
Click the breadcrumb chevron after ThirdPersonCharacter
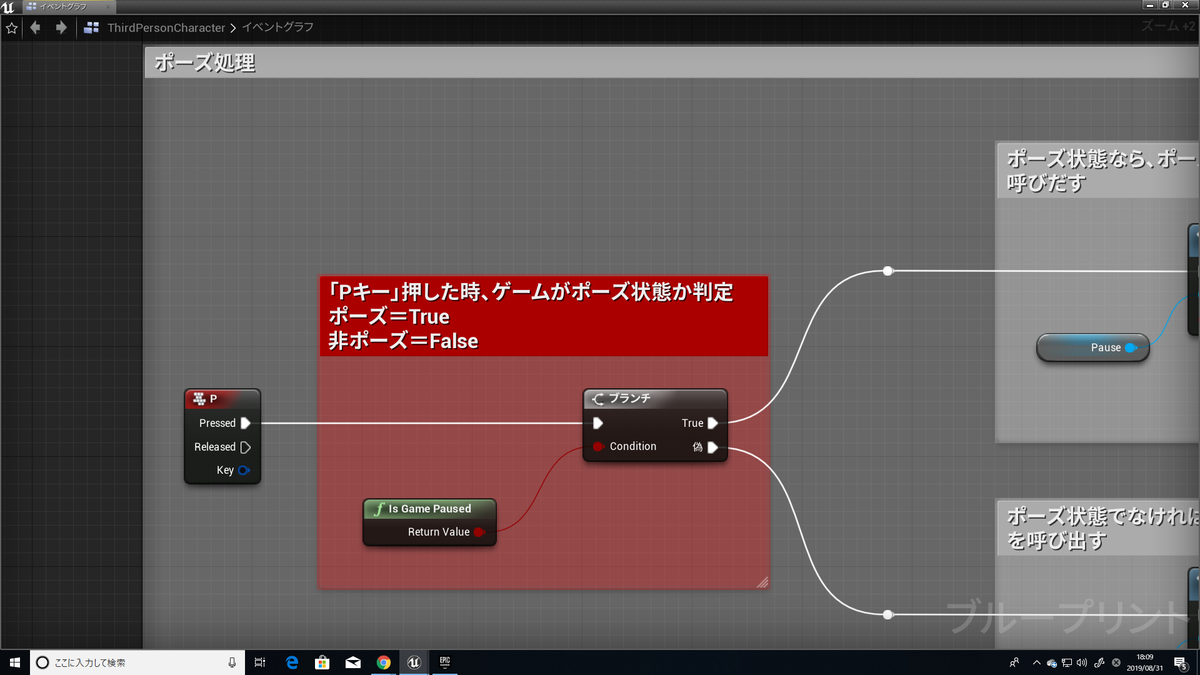coord(232,27)
